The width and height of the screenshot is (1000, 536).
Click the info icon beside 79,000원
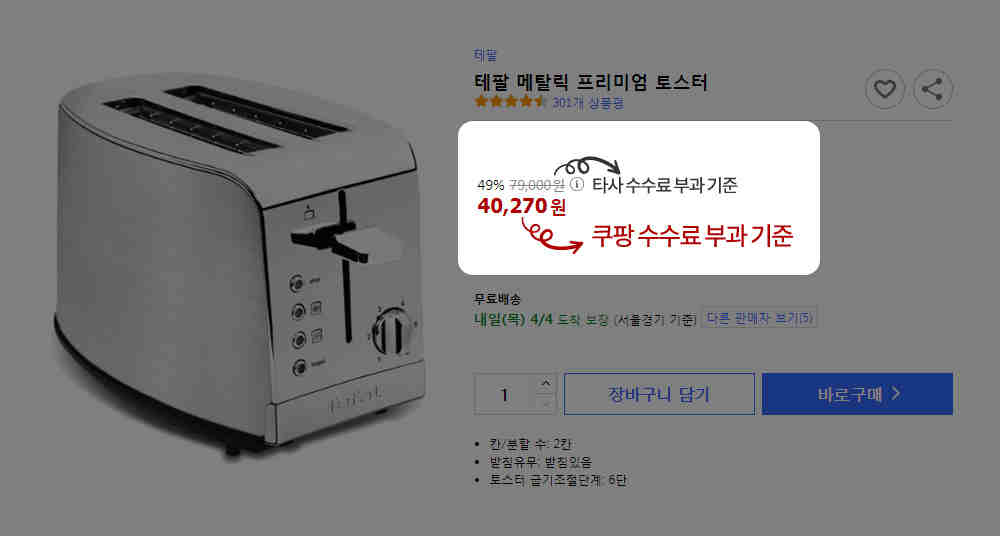(577, 184)
